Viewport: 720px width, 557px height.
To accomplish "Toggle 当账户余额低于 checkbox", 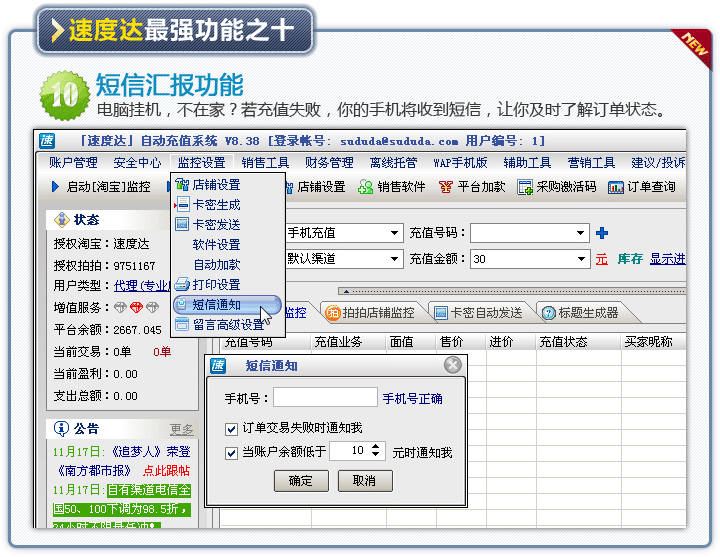I will tap(231, 453).
